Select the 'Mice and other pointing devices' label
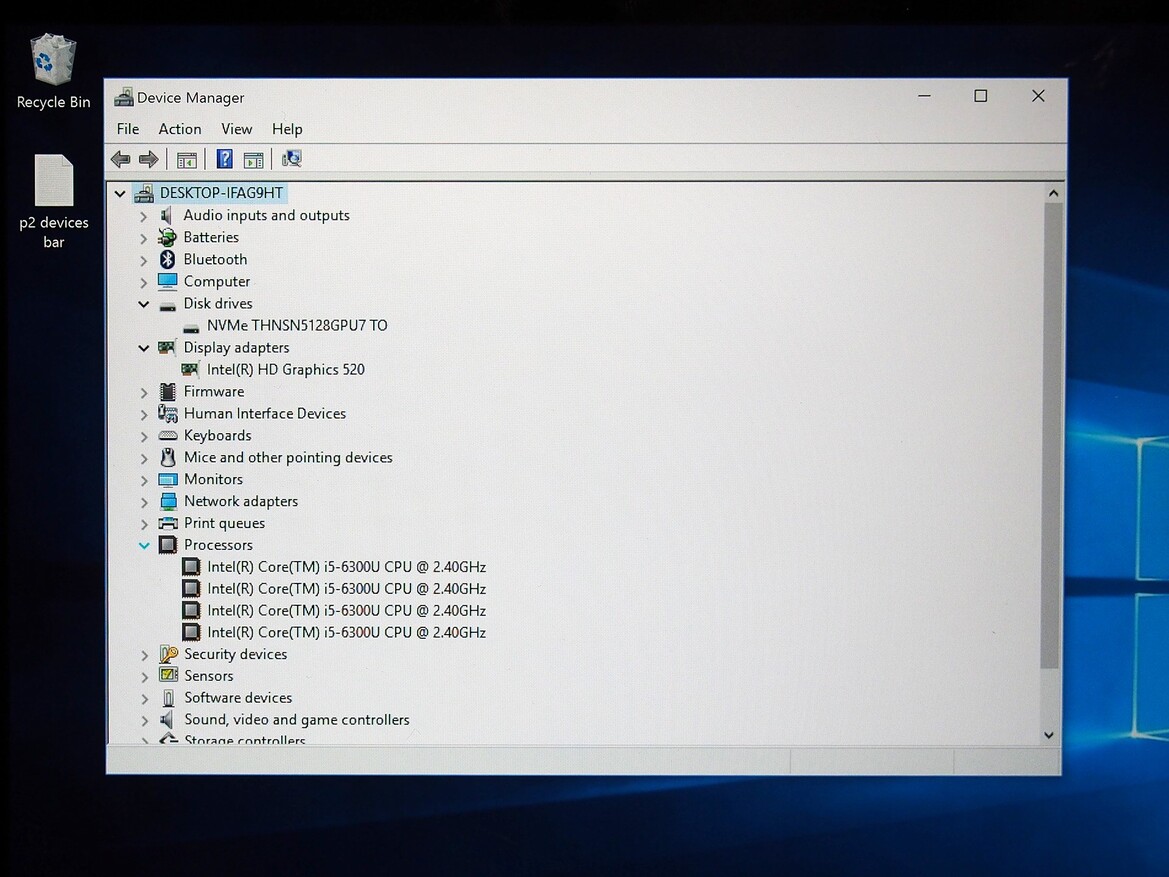 point(288,457)
